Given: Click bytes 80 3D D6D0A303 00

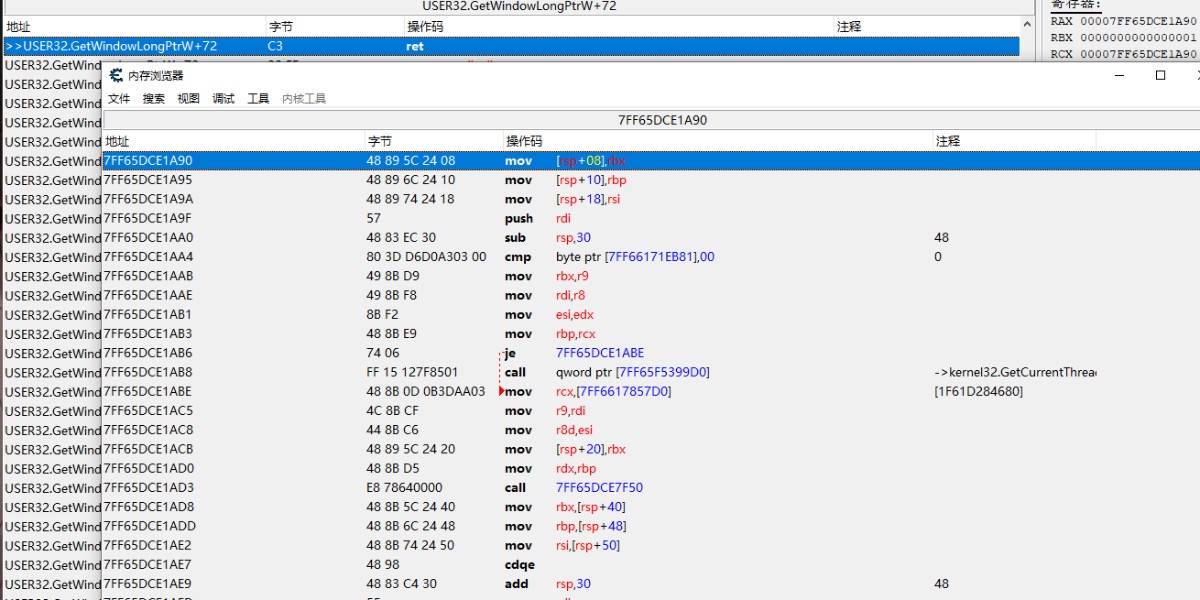Looking at the screenshot, I should [x=426, y=257].
